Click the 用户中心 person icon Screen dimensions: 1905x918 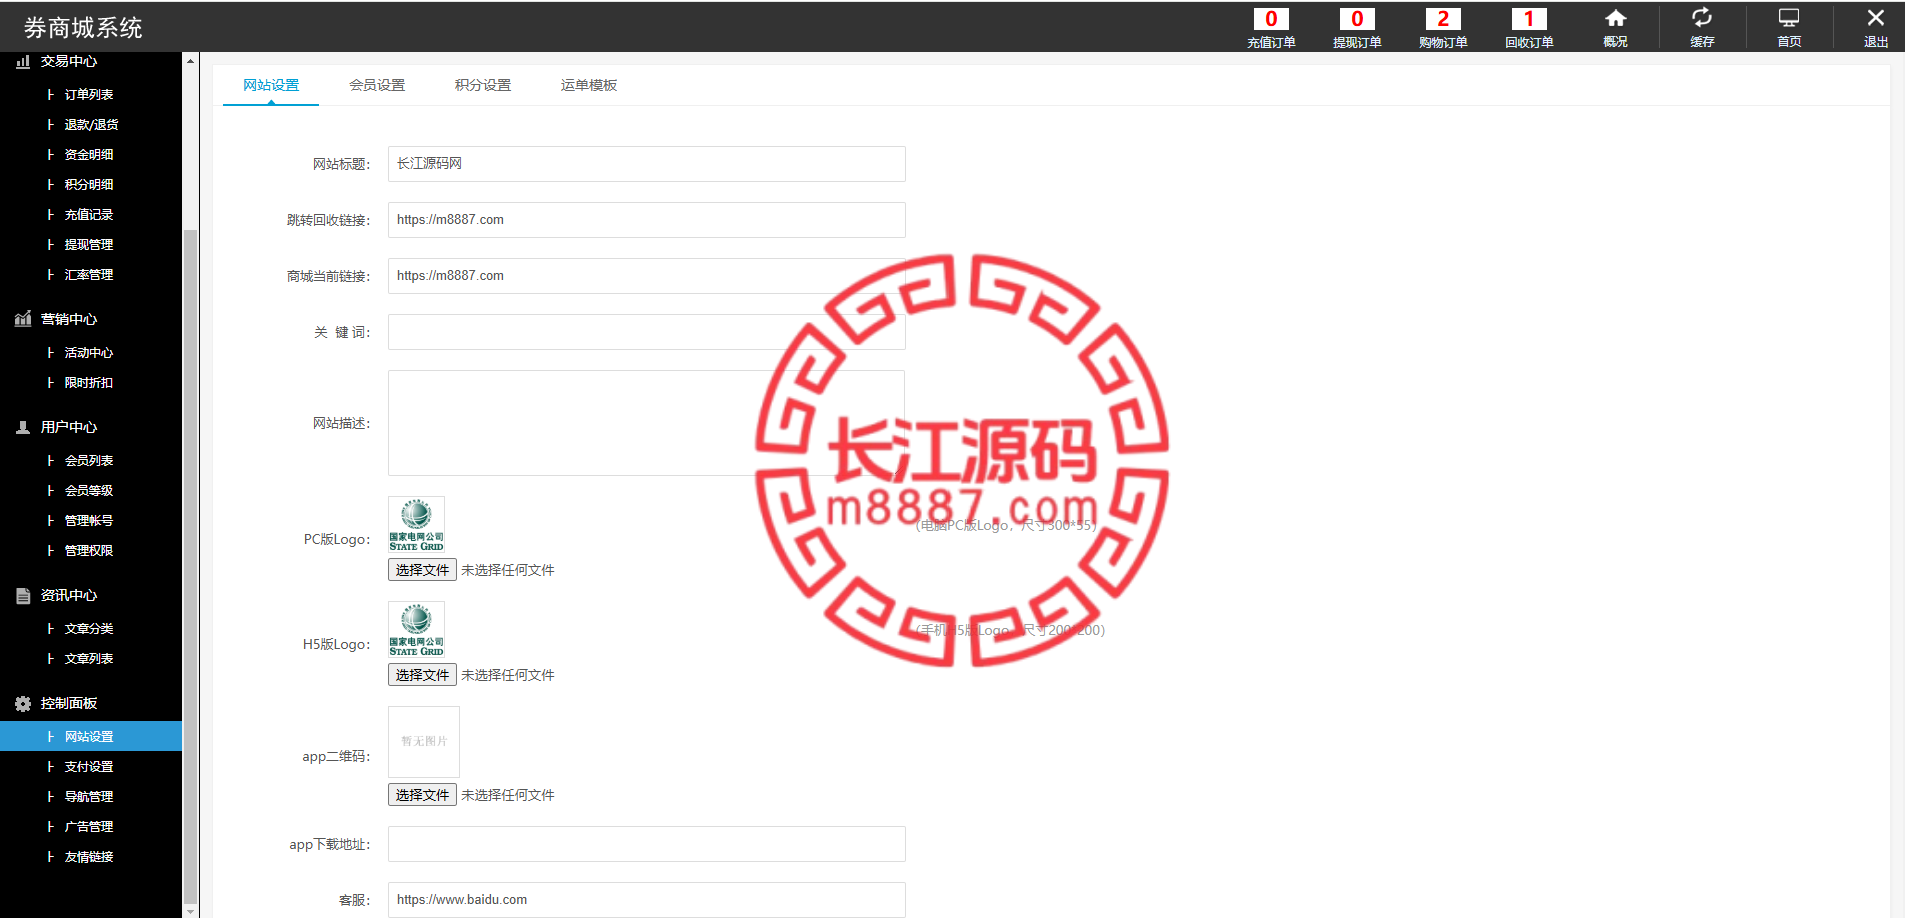[x=23, y=427]
